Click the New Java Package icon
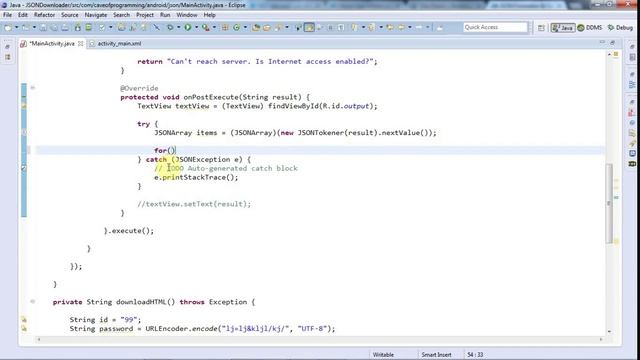The width and height of the screenshot is (640, 360). [225, 27]
